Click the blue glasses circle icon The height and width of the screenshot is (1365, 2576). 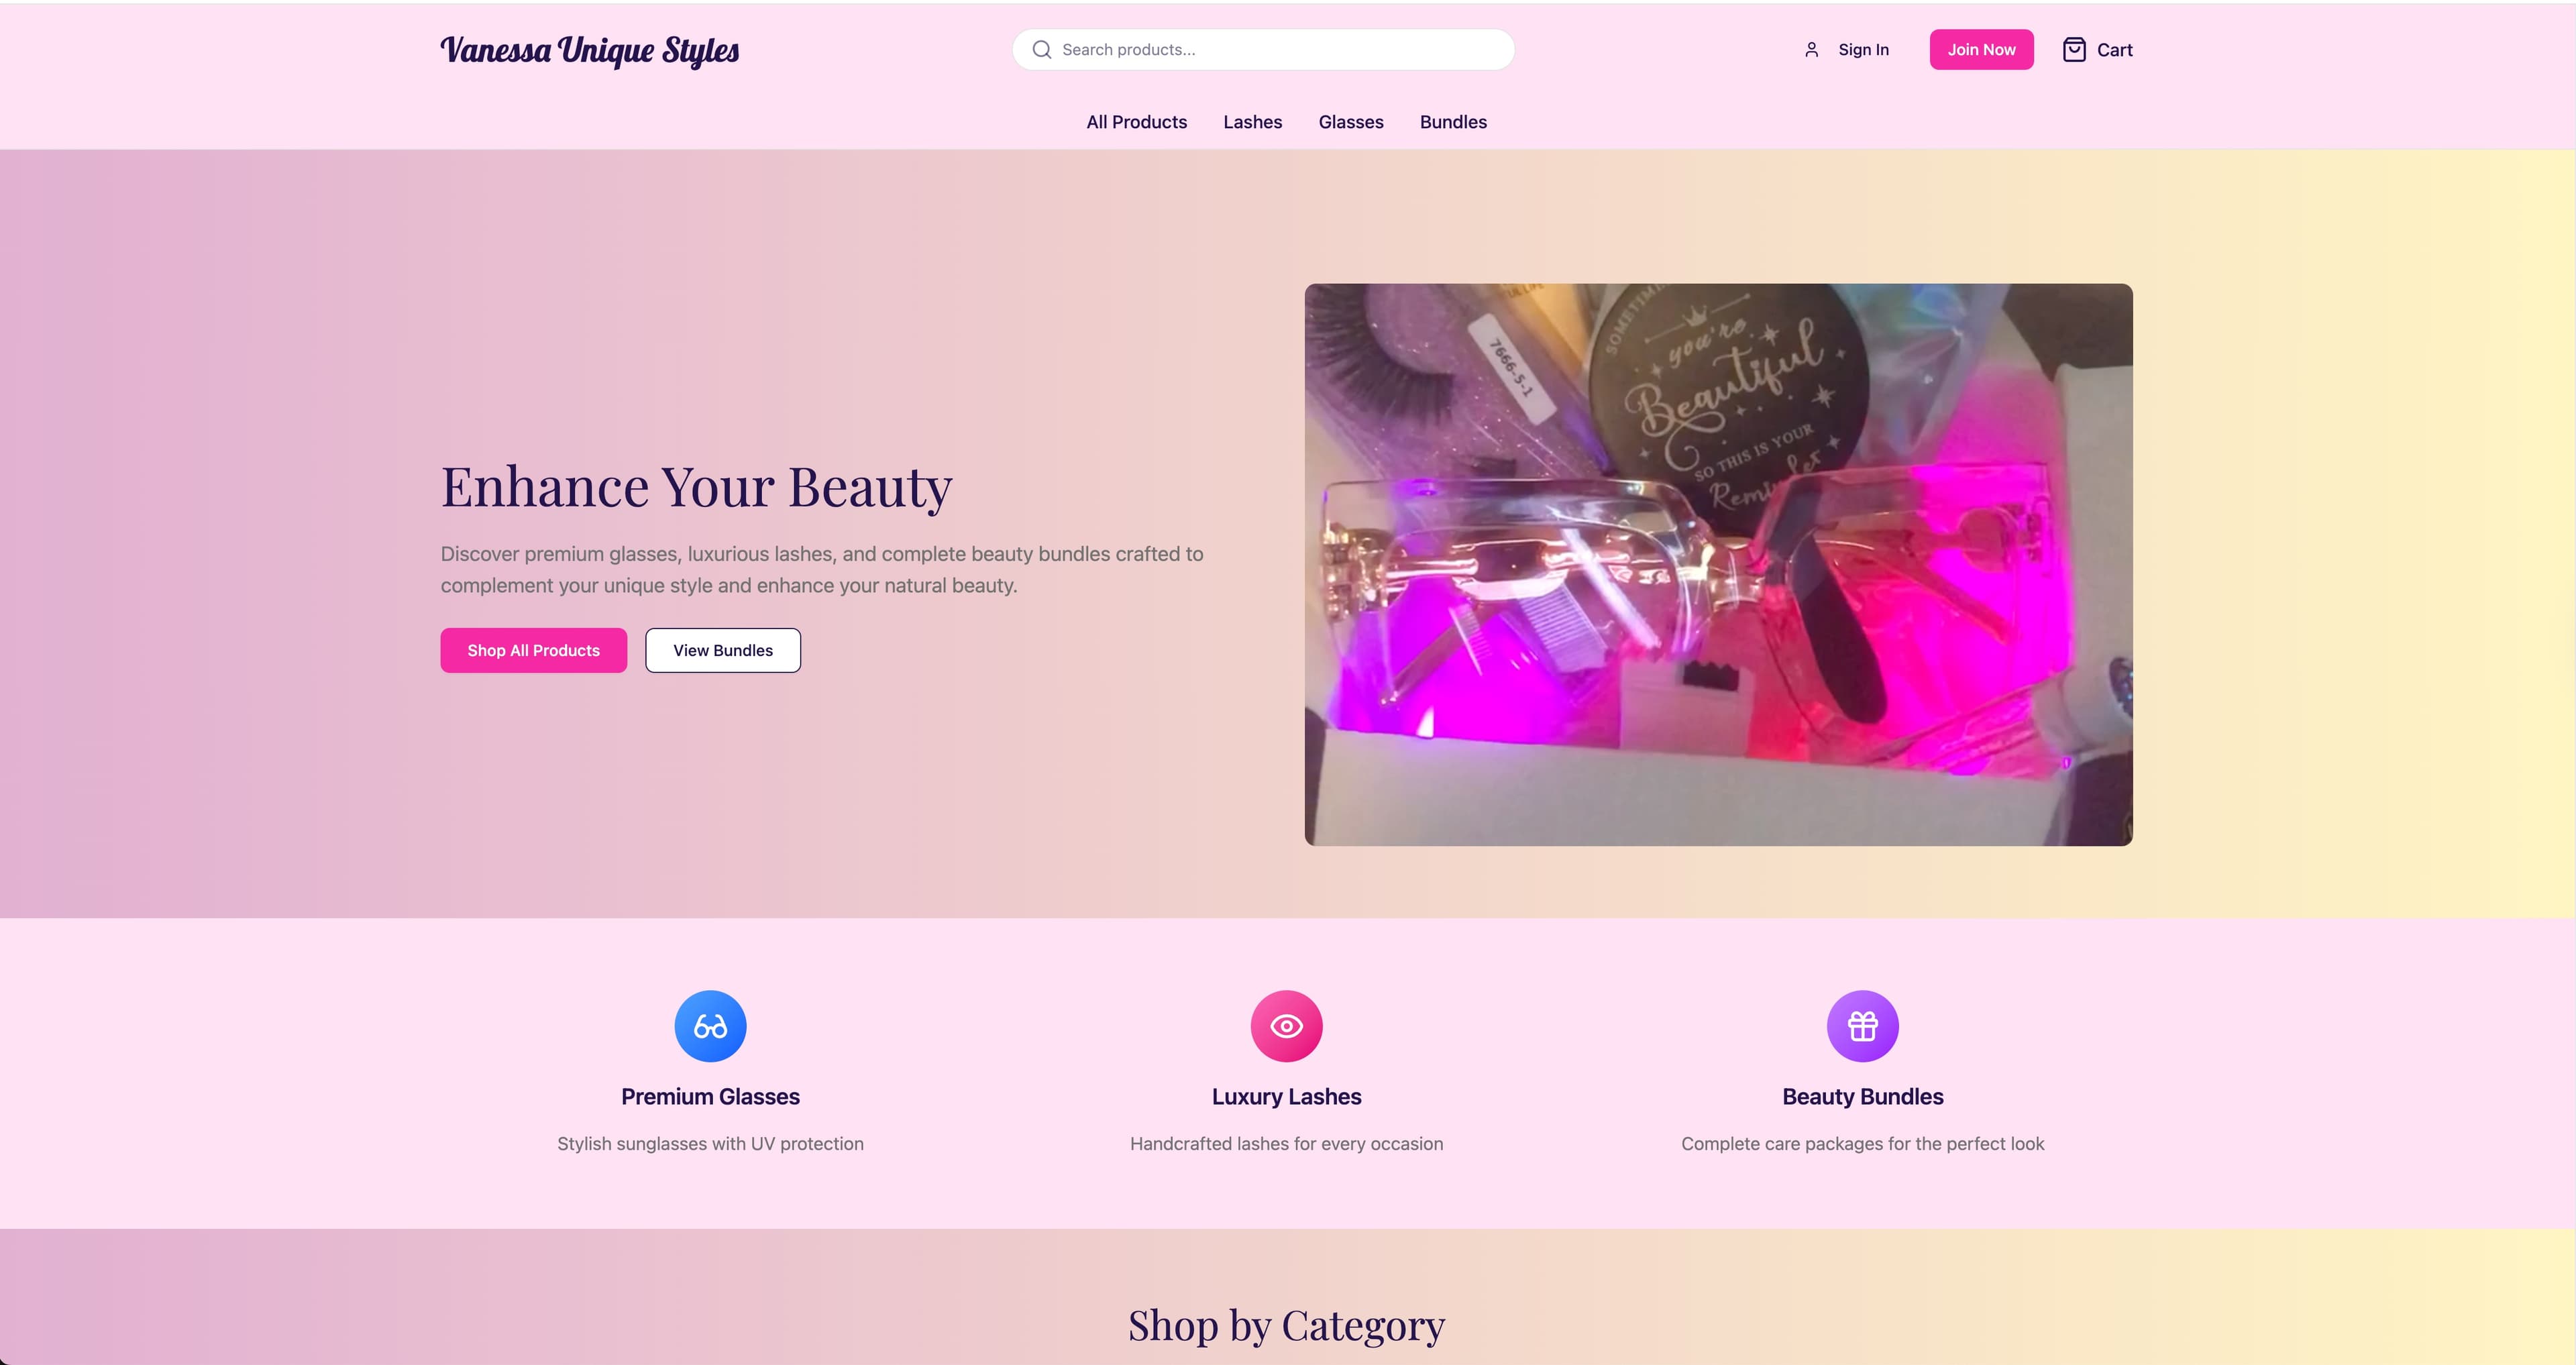point(710,1026)
